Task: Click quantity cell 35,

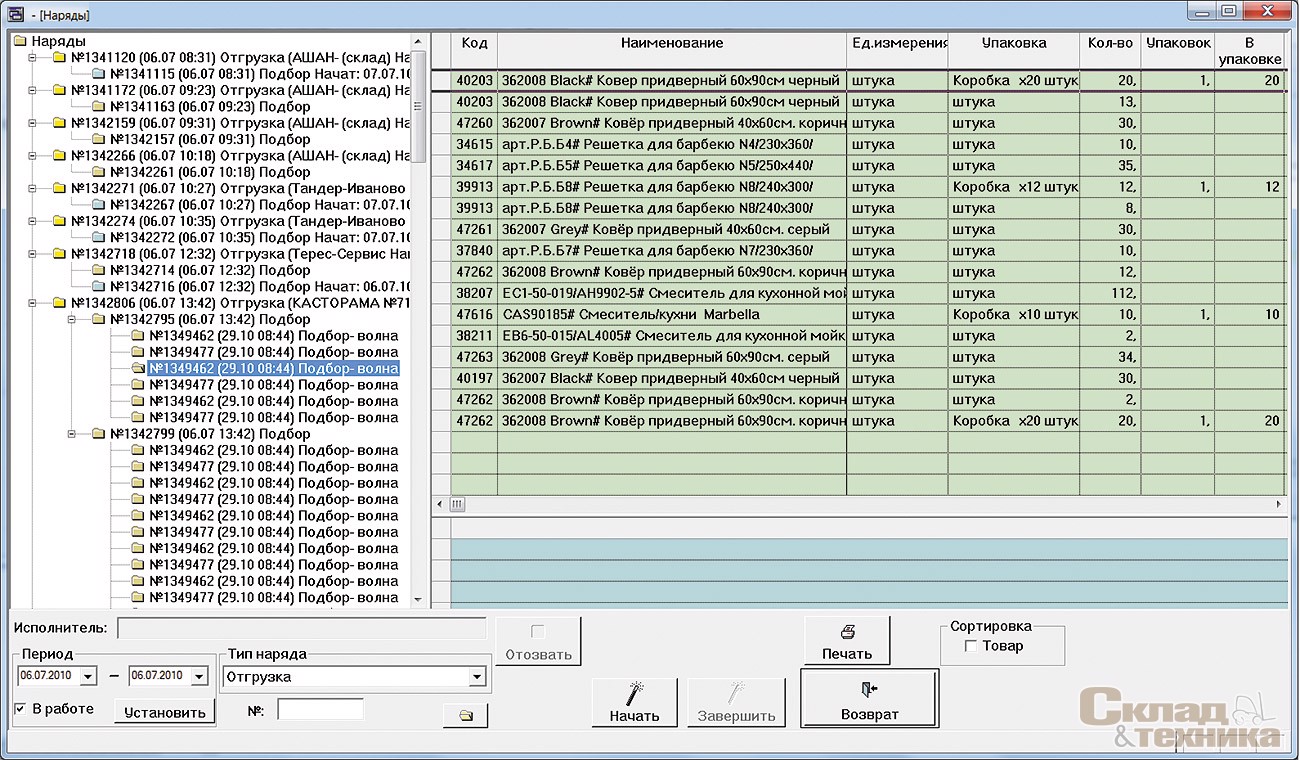Action: tap(1110, 166)
